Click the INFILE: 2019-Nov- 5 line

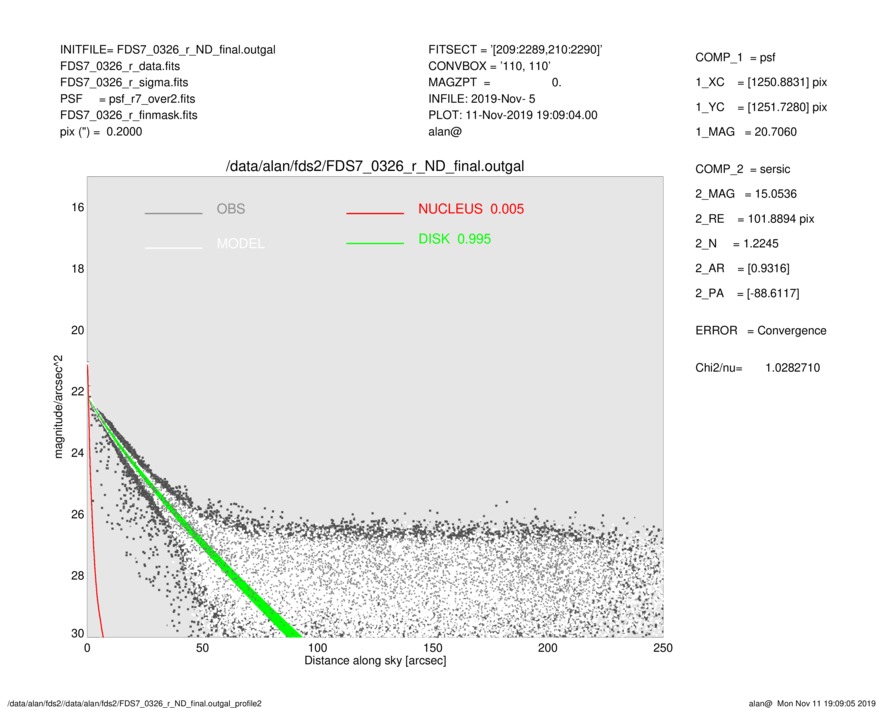[x=481, y=99]
